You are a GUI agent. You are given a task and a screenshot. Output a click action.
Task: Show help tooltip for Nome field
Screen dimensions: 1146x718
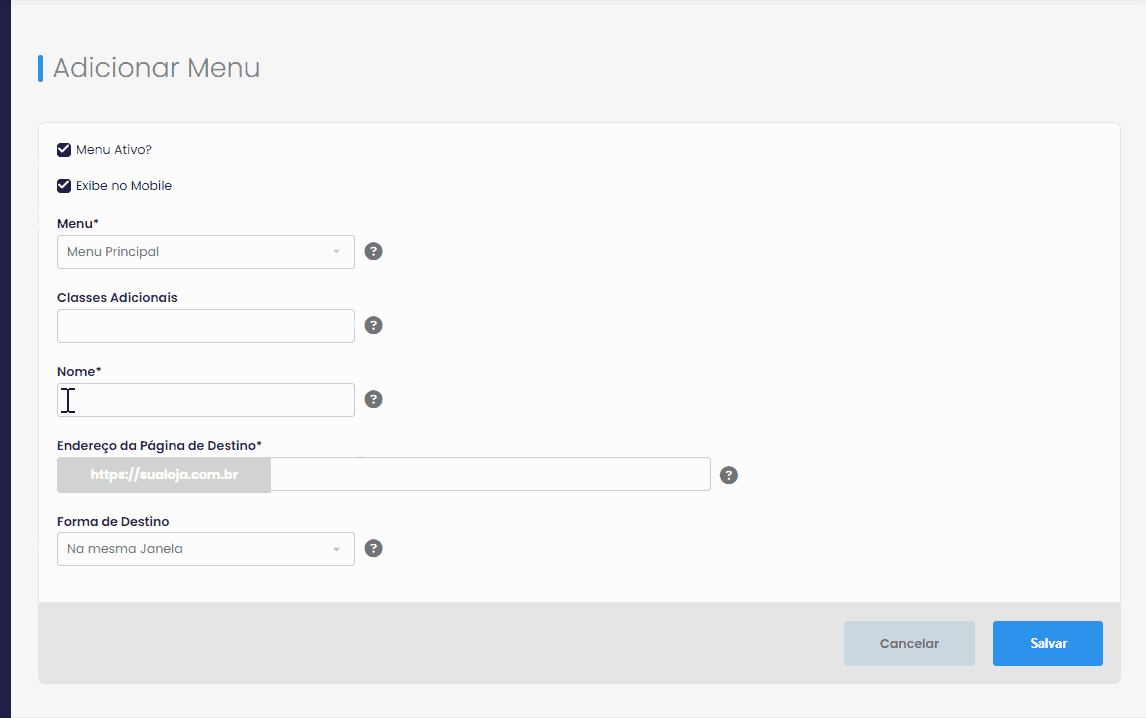[x=373, y=399]
